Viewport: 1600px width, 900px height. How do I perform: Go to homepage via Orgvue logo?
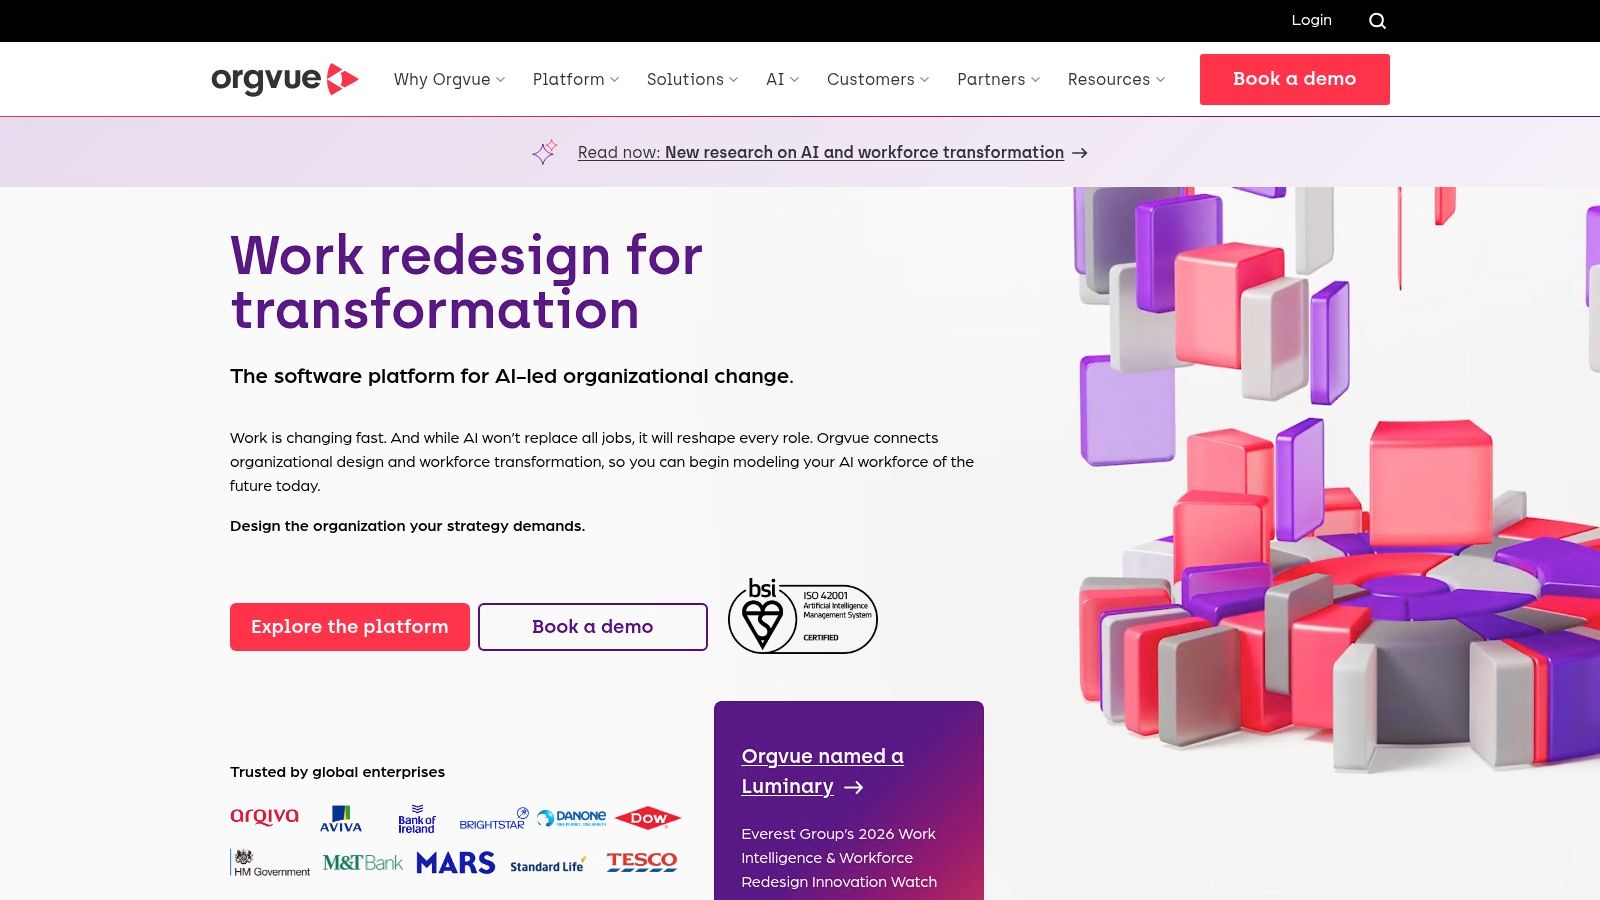coord(284,79)
